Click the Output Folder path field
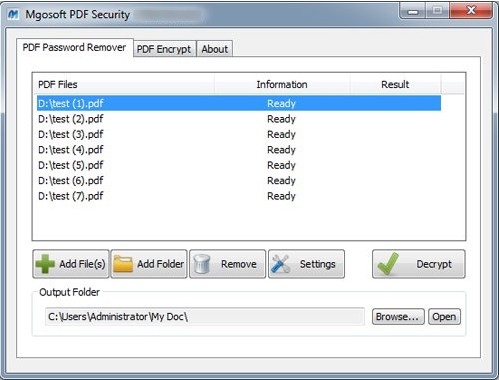 [x=205, y=316]
